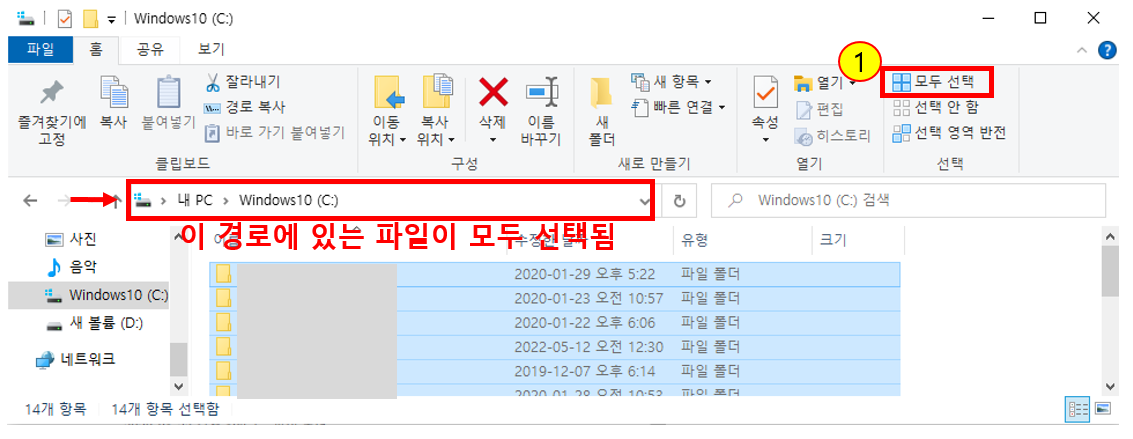The height and width of the screenshot is (439, 1133).
Task: Select Windows10 (C:) in the navigation pane
Action: tap(88, 295)
